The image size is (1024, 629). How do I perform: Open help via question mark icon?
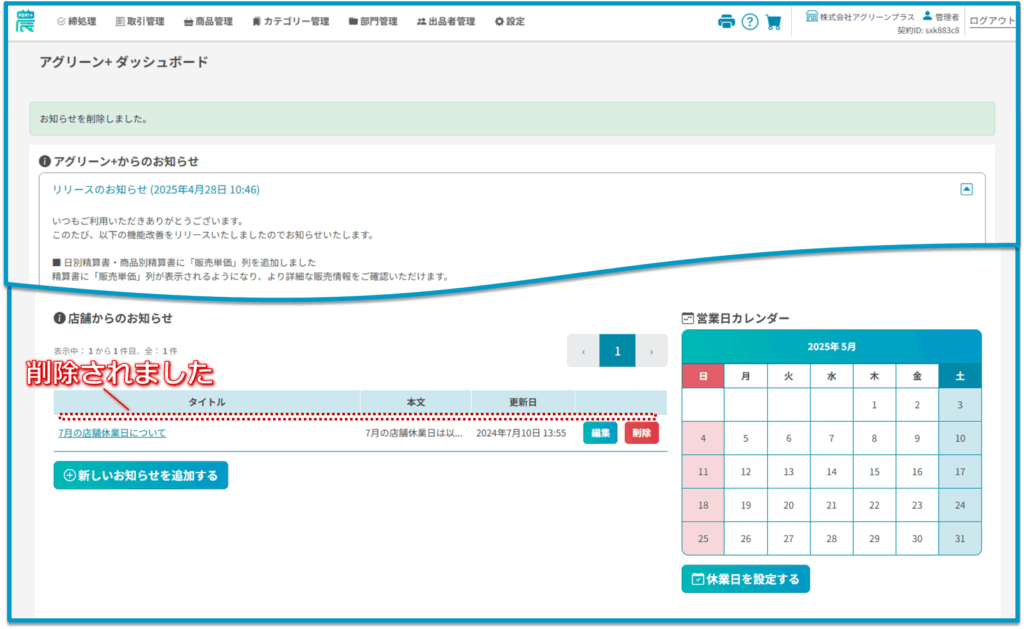point(750,22)
